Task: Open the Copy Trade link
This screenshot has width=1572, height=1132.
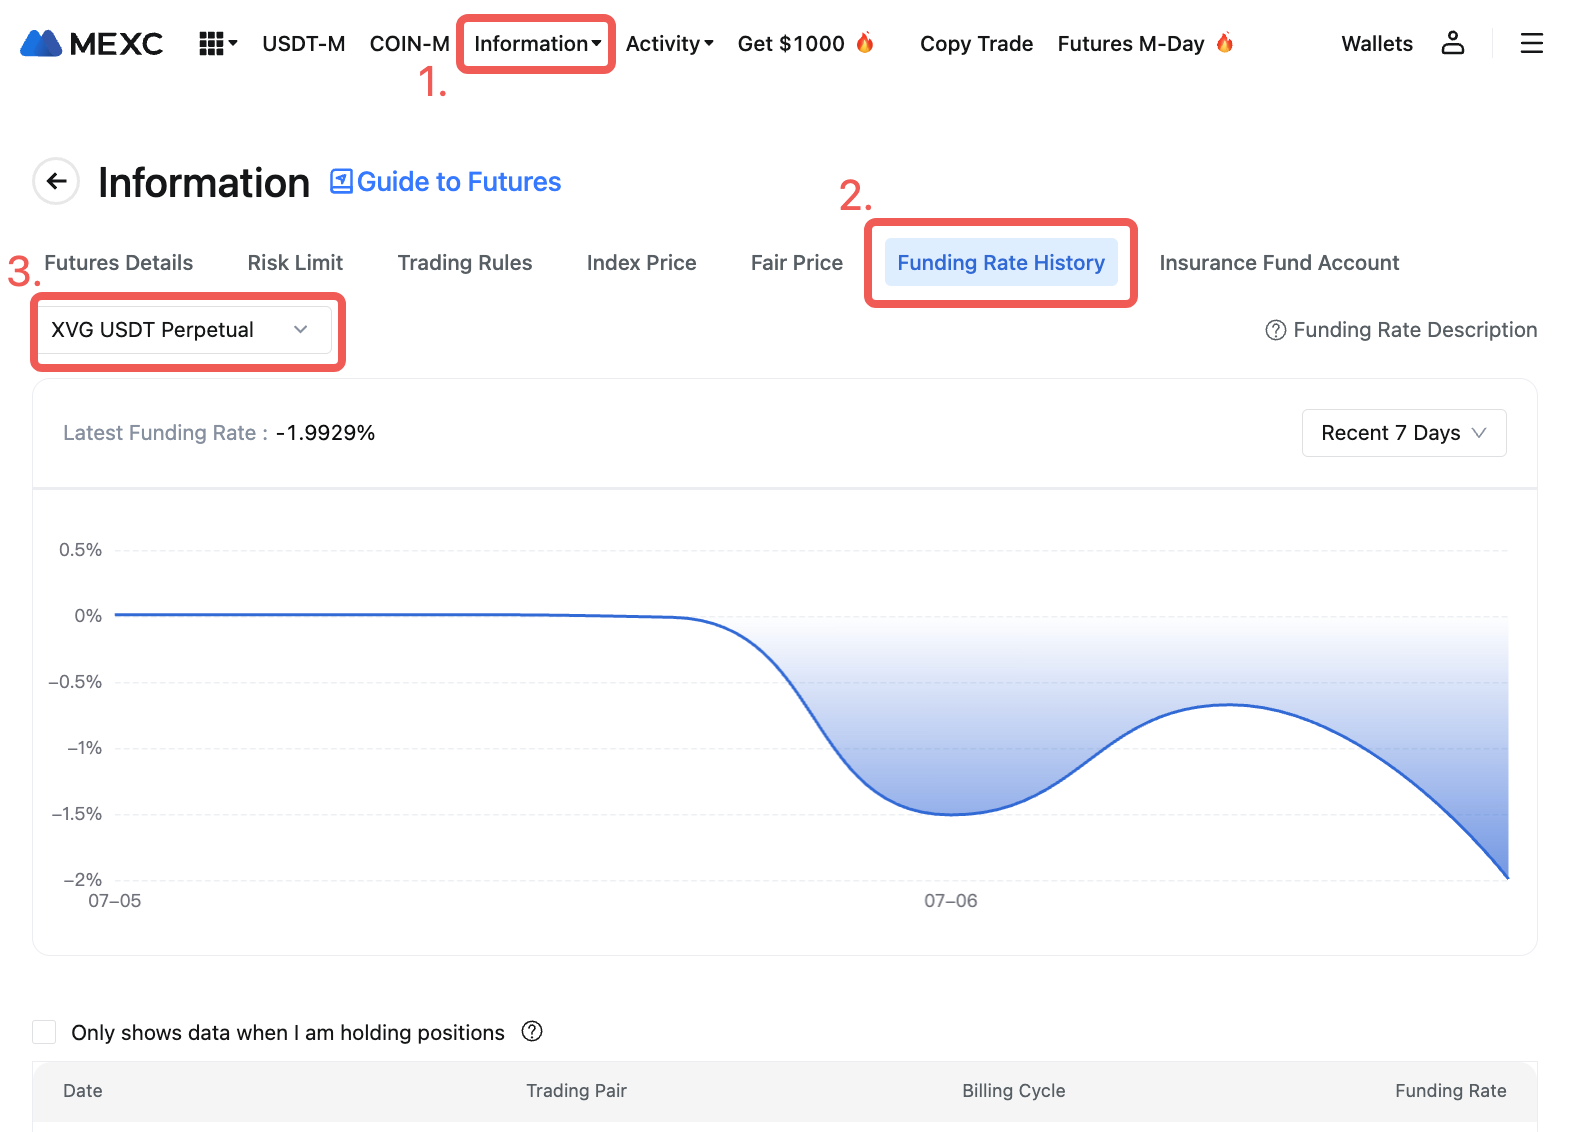Action: [x=976, y=44]
